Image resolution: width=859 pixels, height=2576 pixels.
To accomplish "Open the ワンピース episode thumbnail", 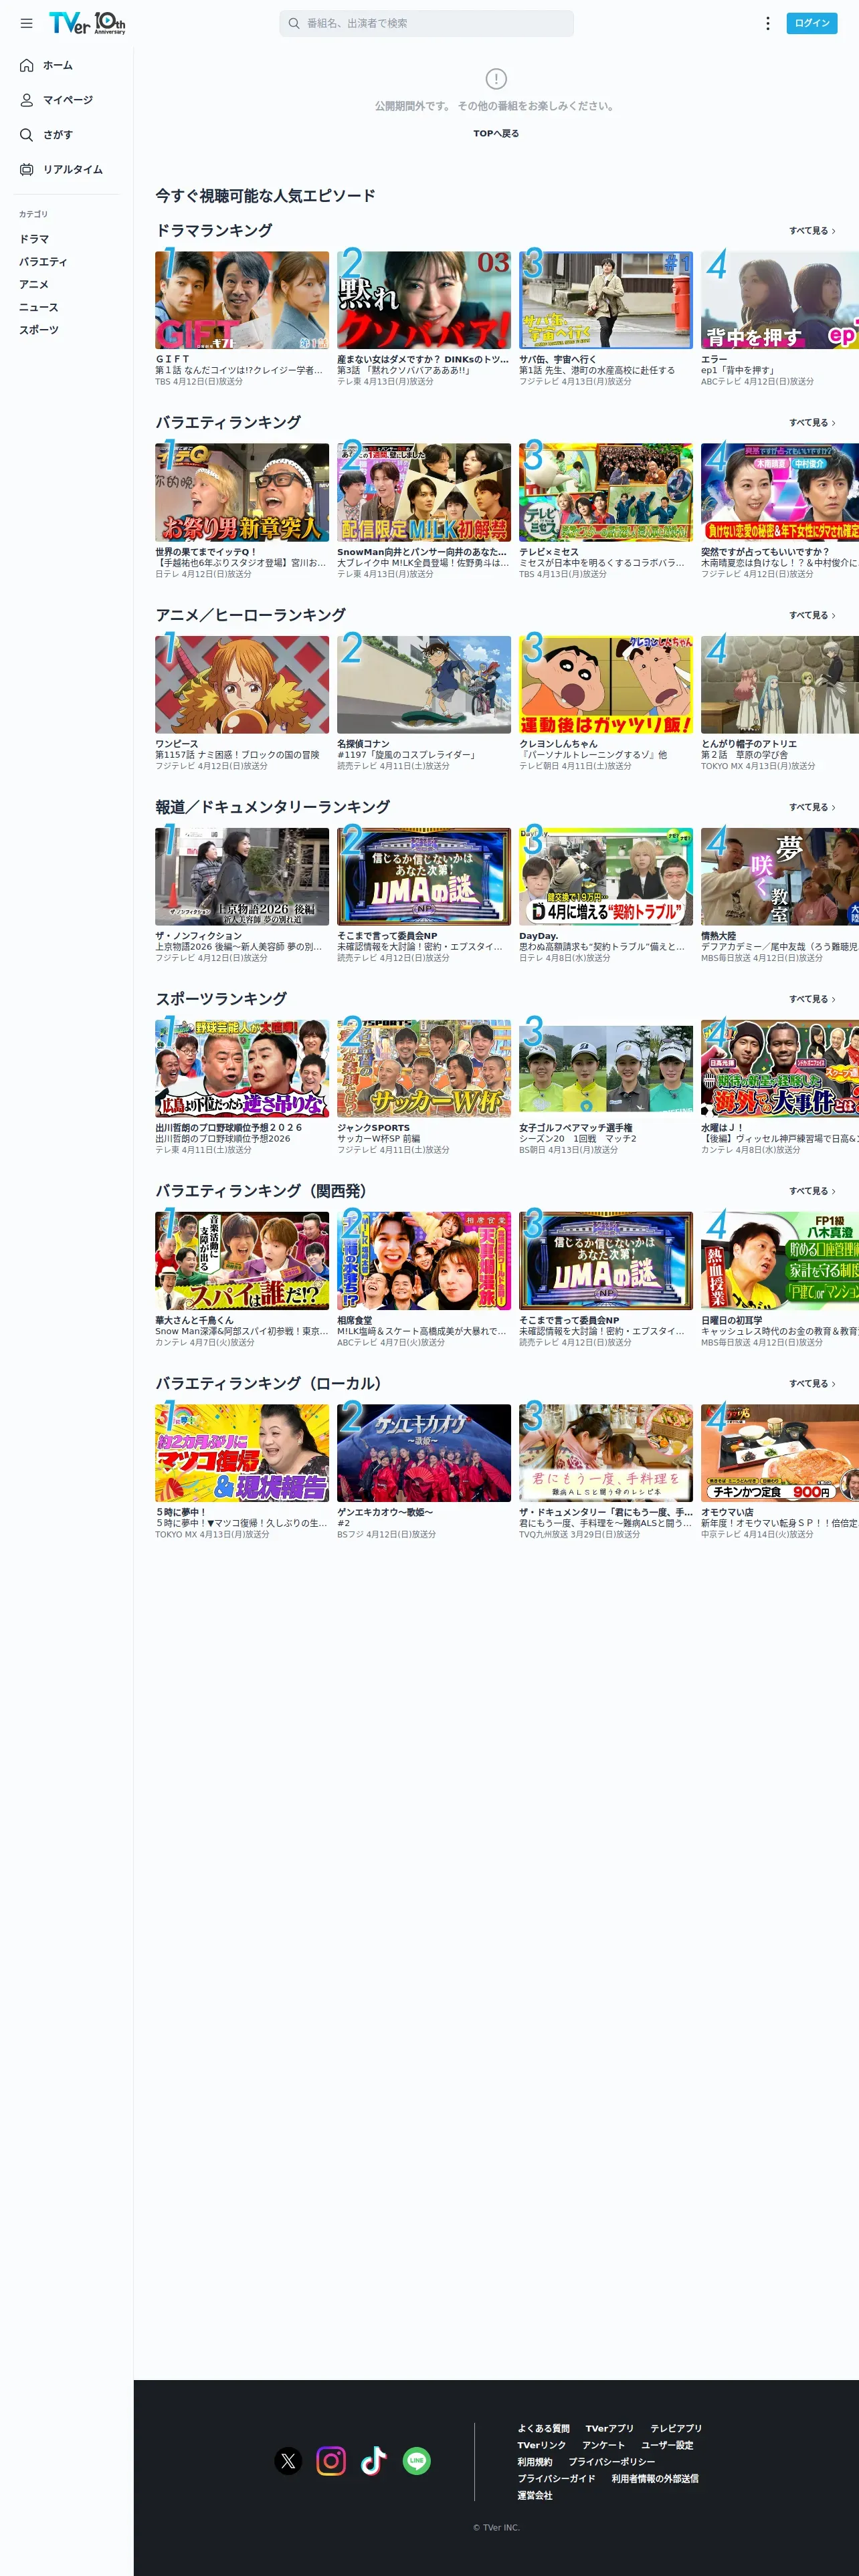I will coord(242,685).
